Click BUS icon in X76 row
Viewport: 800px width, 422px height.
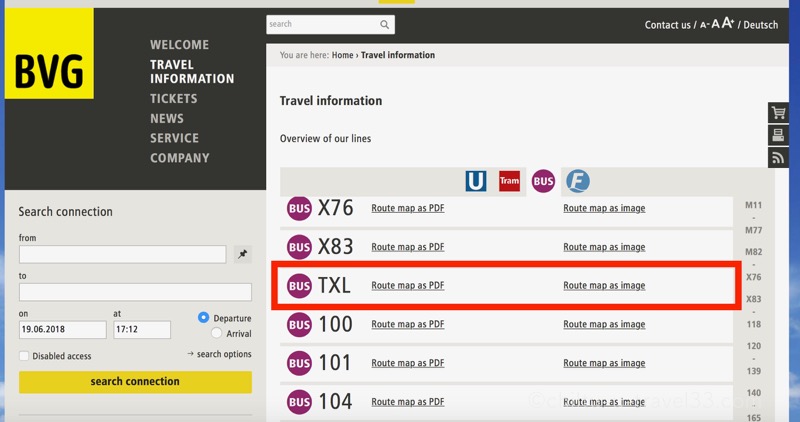coord(299,208)
